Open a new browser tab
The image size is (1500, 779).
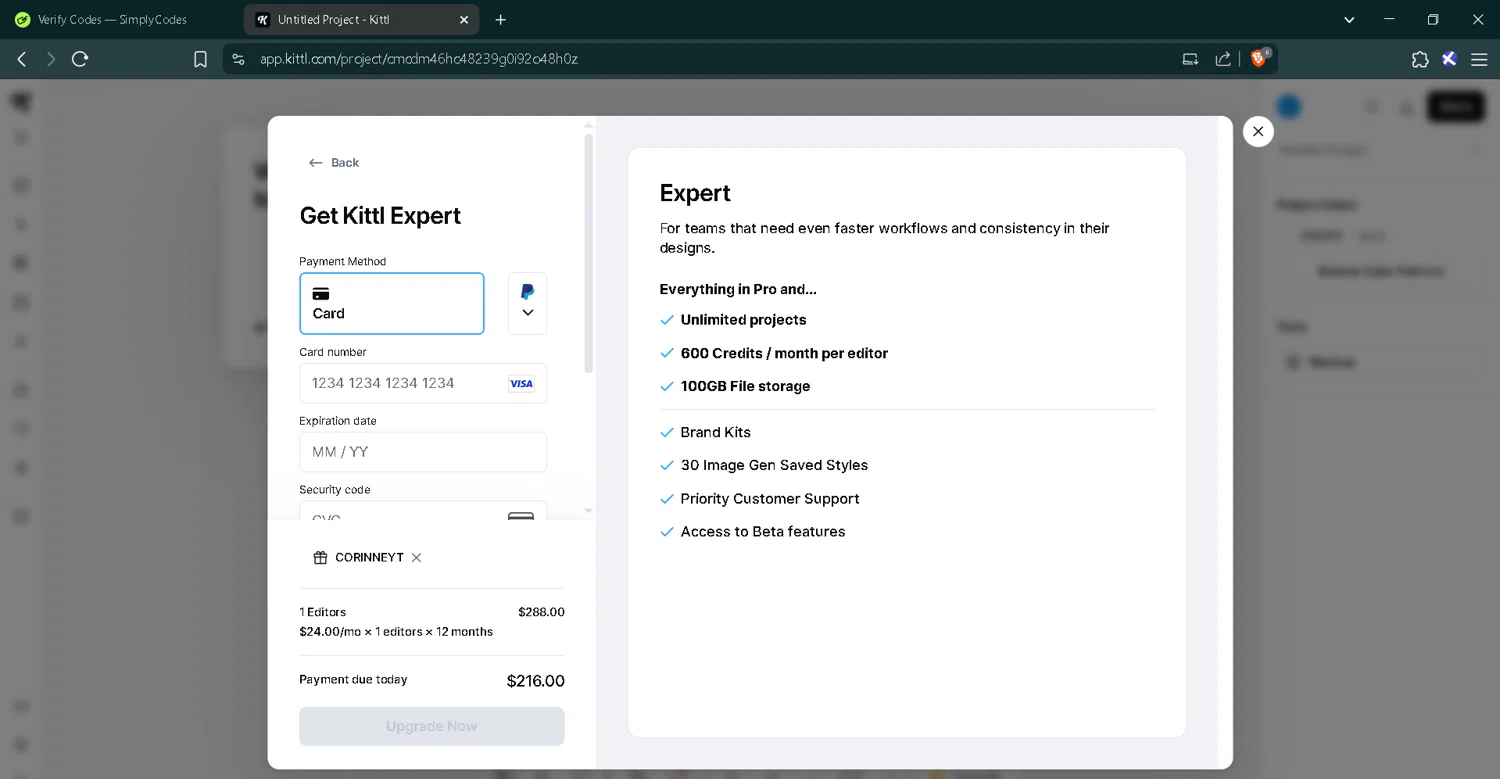(x=501, y=20)
